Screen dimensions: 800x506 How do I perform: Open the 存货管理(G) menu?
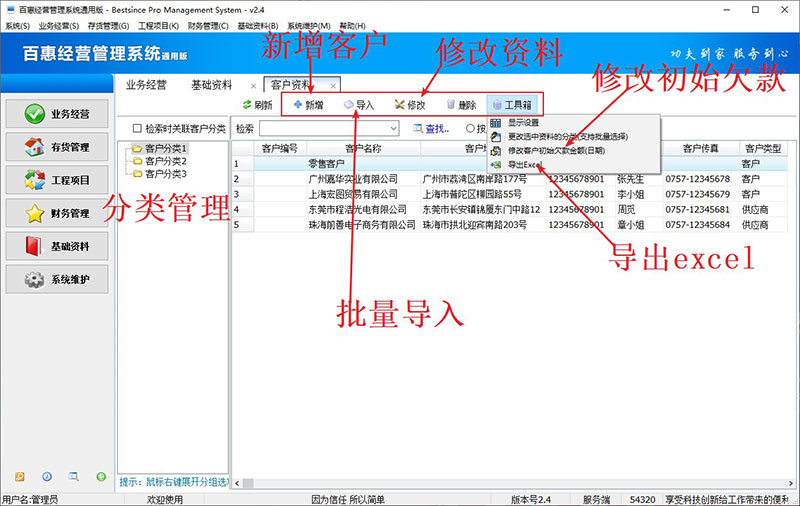tap(108, 26)
